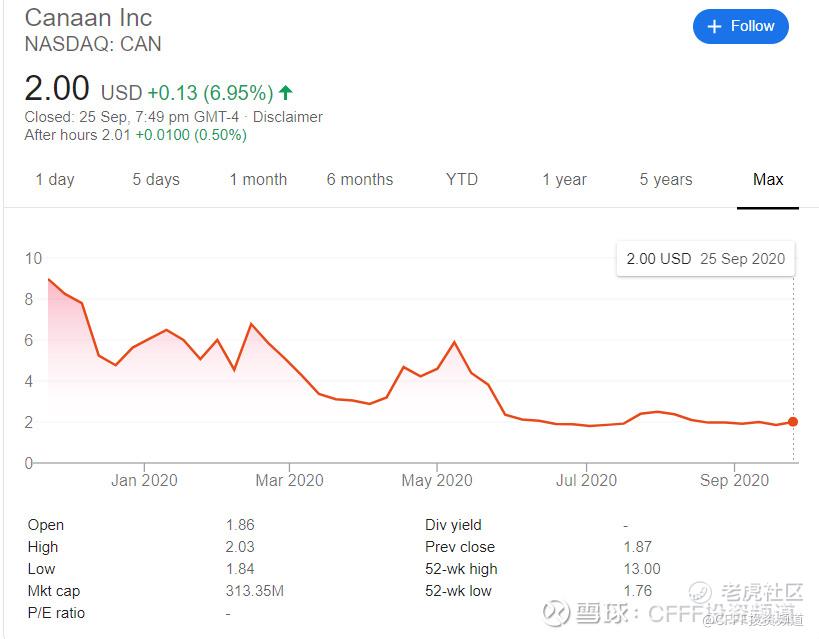
Task: Select the 1 month tab
Action: pyautogui.click(x=258, y=179)
